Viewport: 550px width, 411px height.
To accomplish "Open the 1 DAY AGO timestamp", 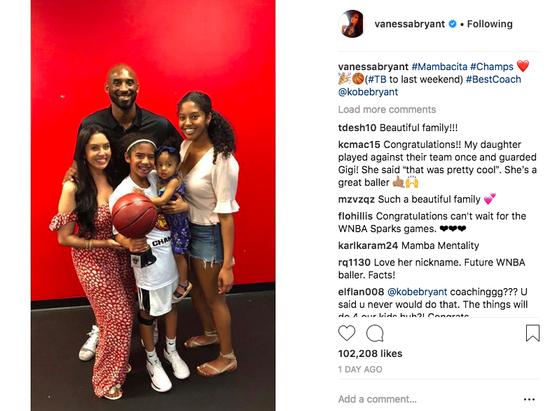I will tap(360, 369).
